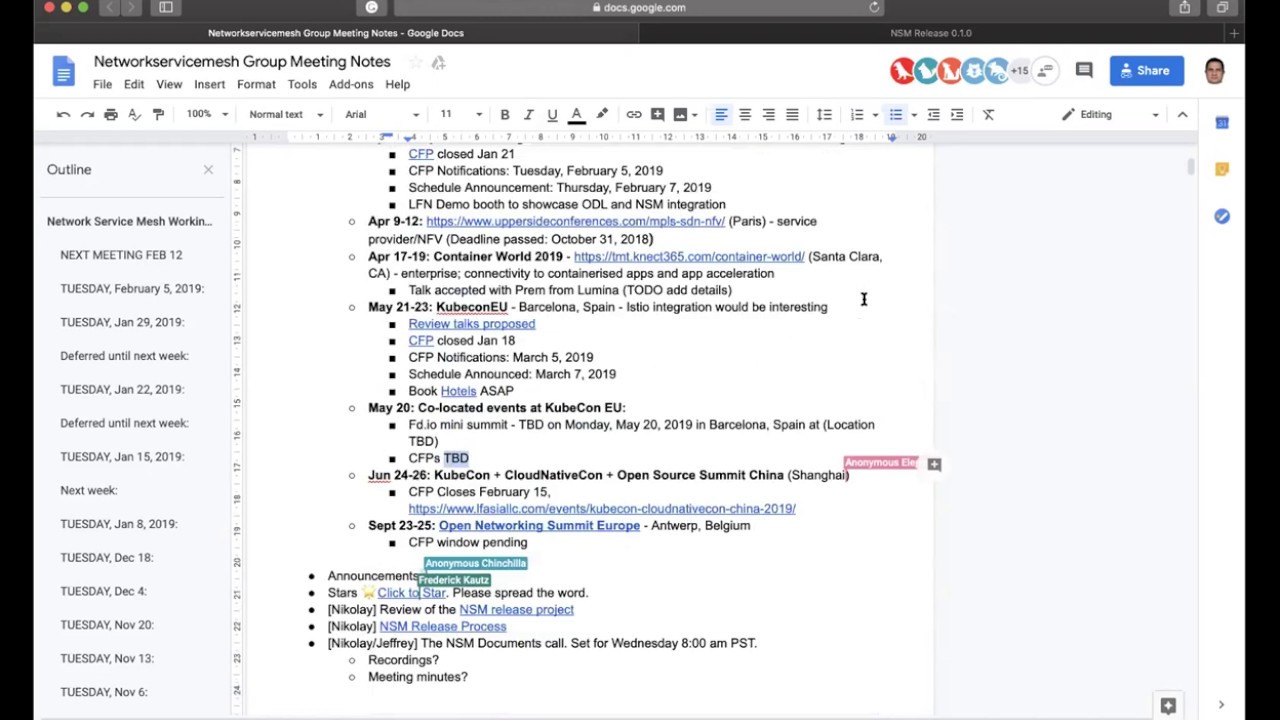This screenshot has height=720, width=1280.
Task: Click the Decrease indent icon
Action: click(x=933, y=114)
